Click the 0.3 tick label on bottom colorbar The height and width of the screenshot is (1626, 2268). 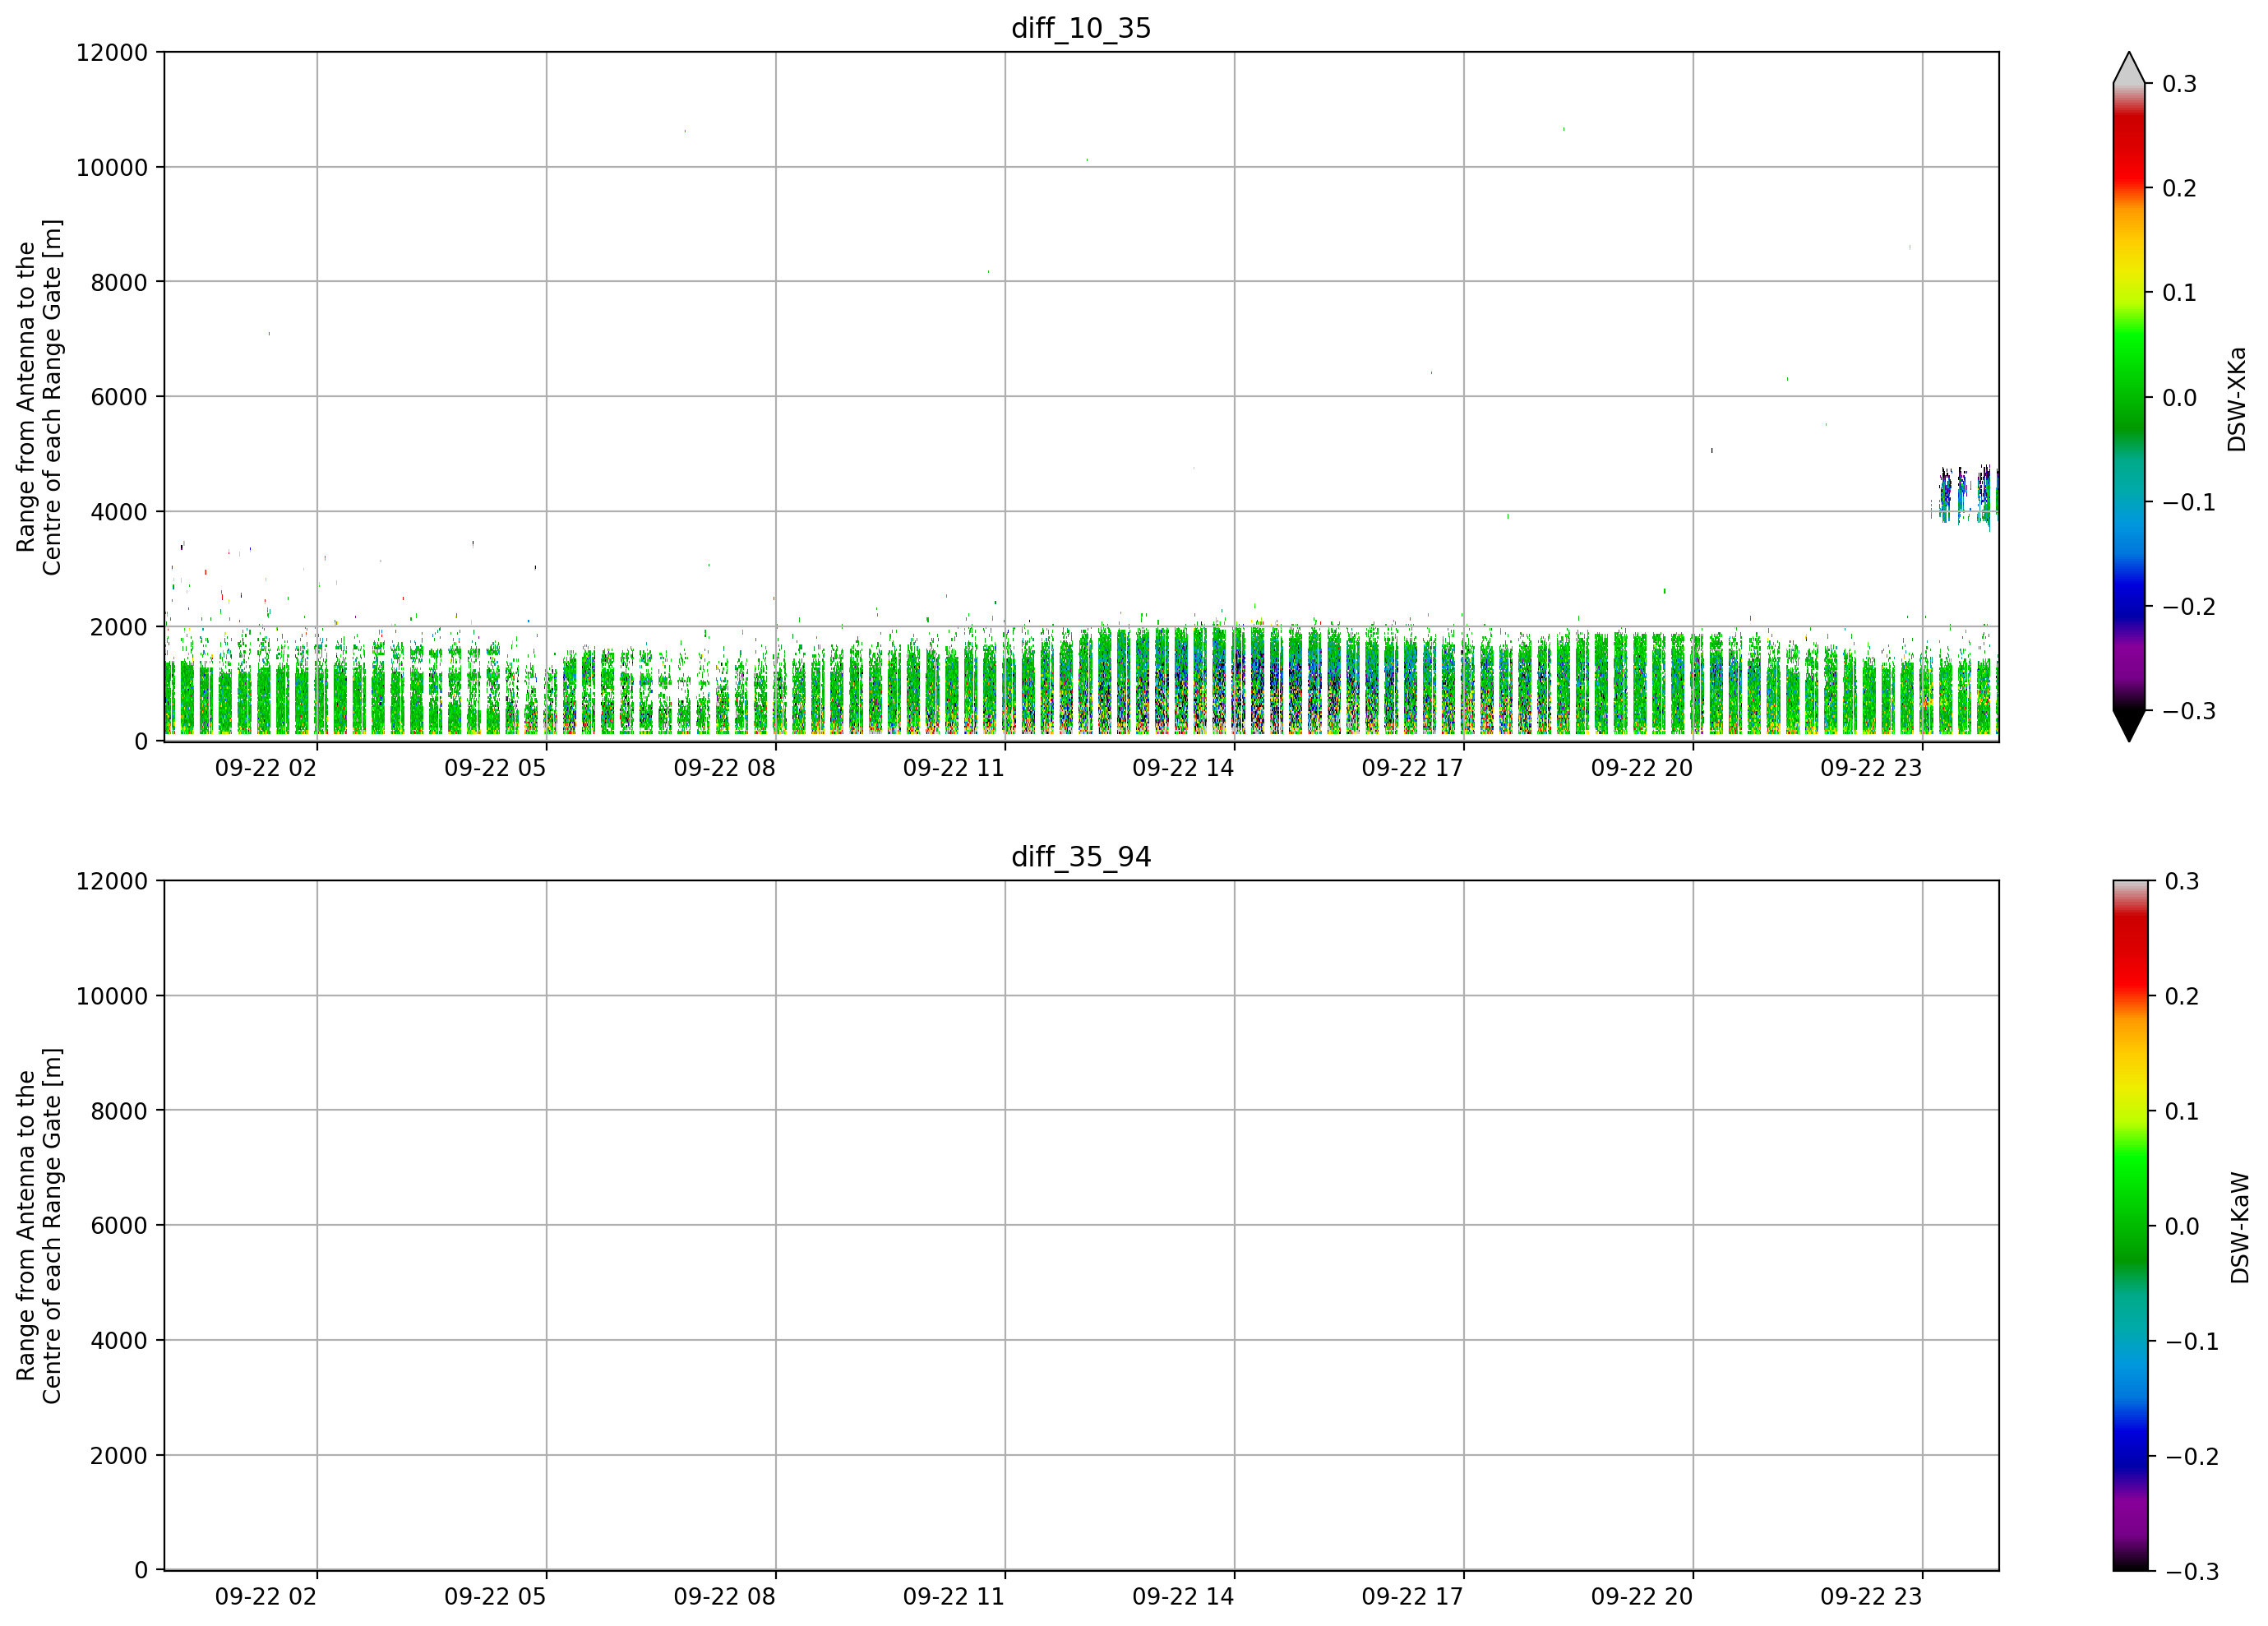coord(2182,881)
